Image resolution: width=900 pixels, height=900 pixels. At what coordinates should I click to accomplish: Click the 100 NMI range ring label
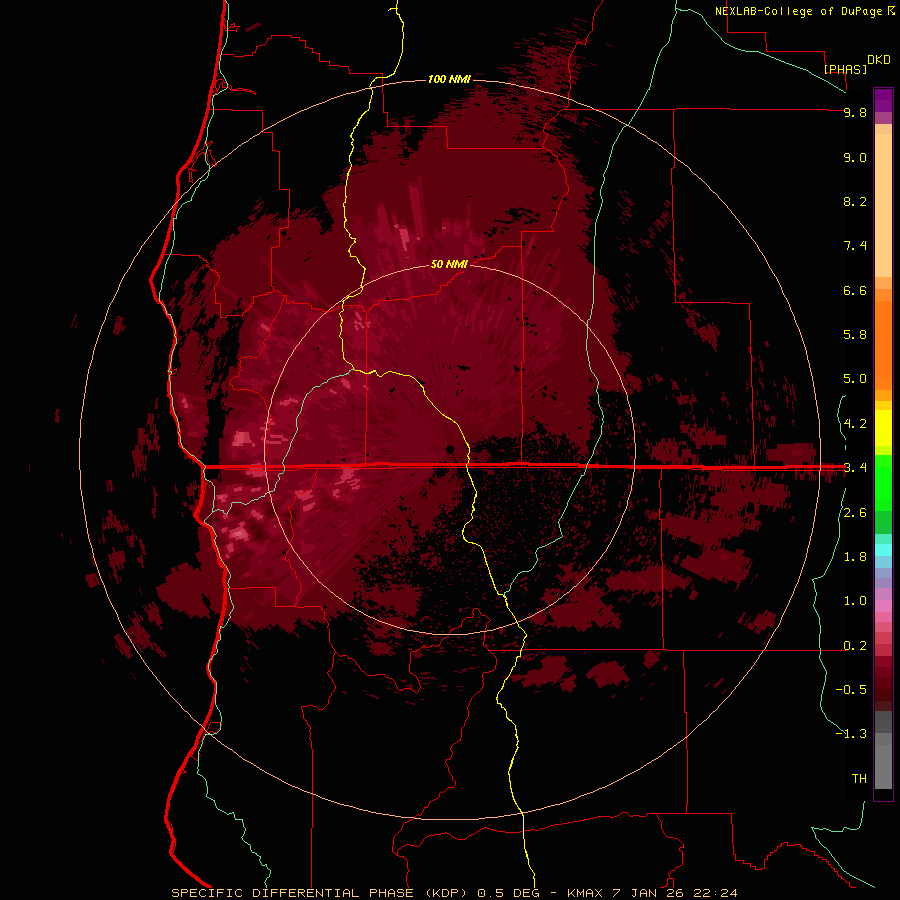click(x=449, y=79)
